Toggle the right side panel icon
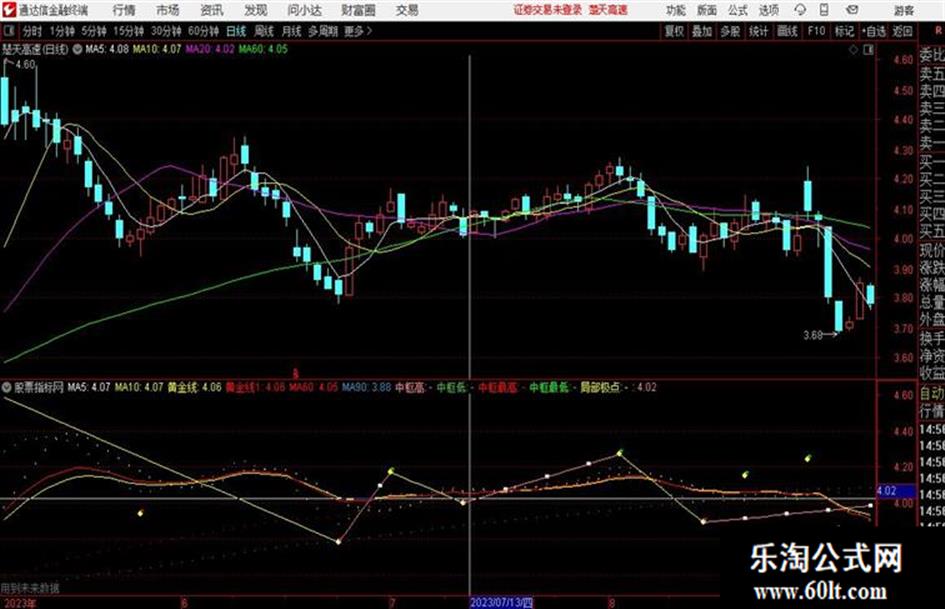This screenshot has width=945, height=609. pos(868,50)
